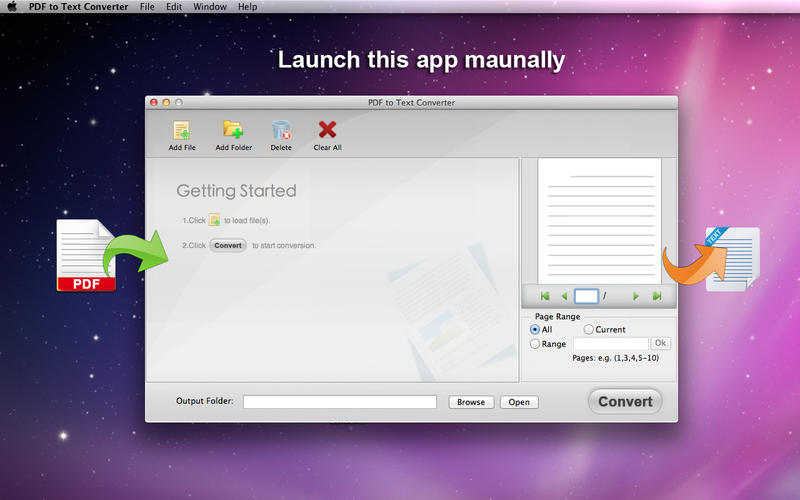
Task: Select the All page range option
Action: tap(535, 330)
